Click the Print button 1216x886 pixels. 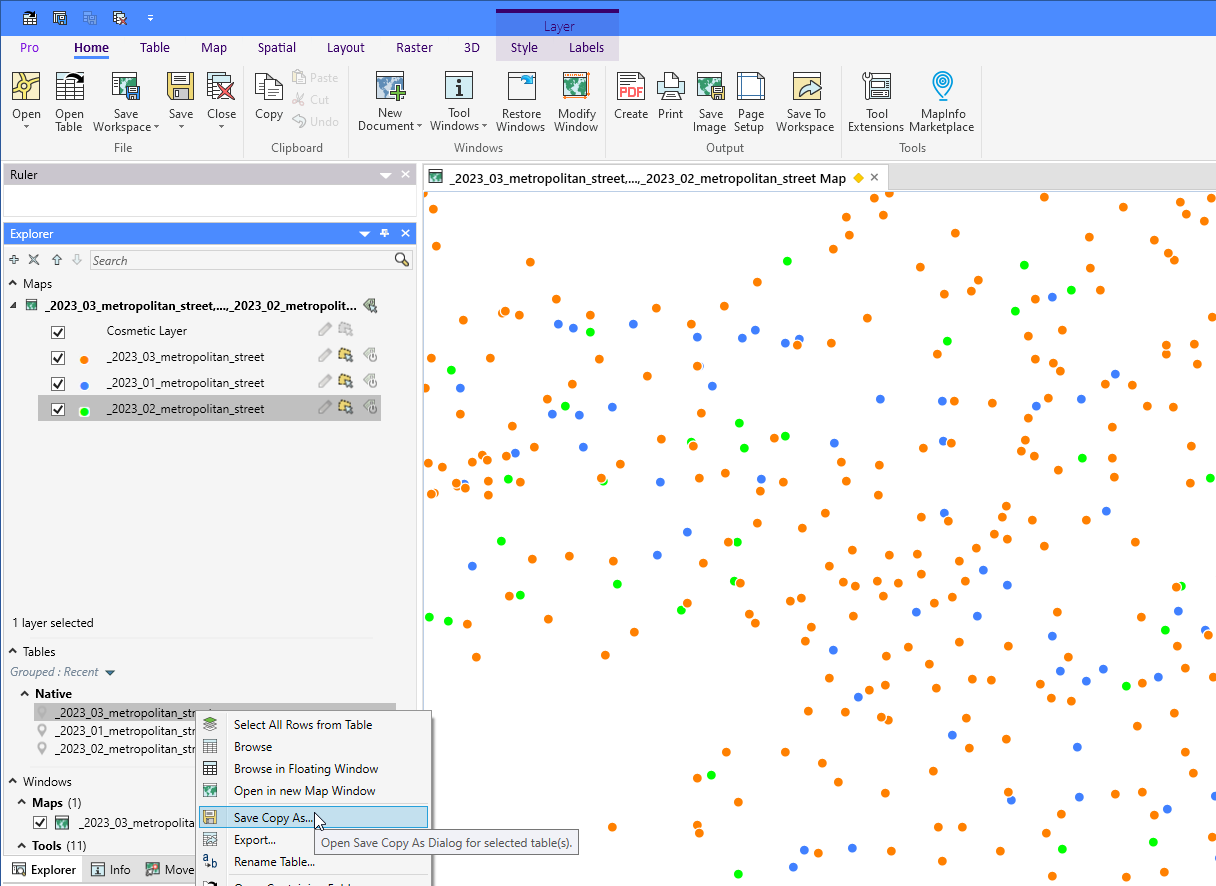[670, 100]
